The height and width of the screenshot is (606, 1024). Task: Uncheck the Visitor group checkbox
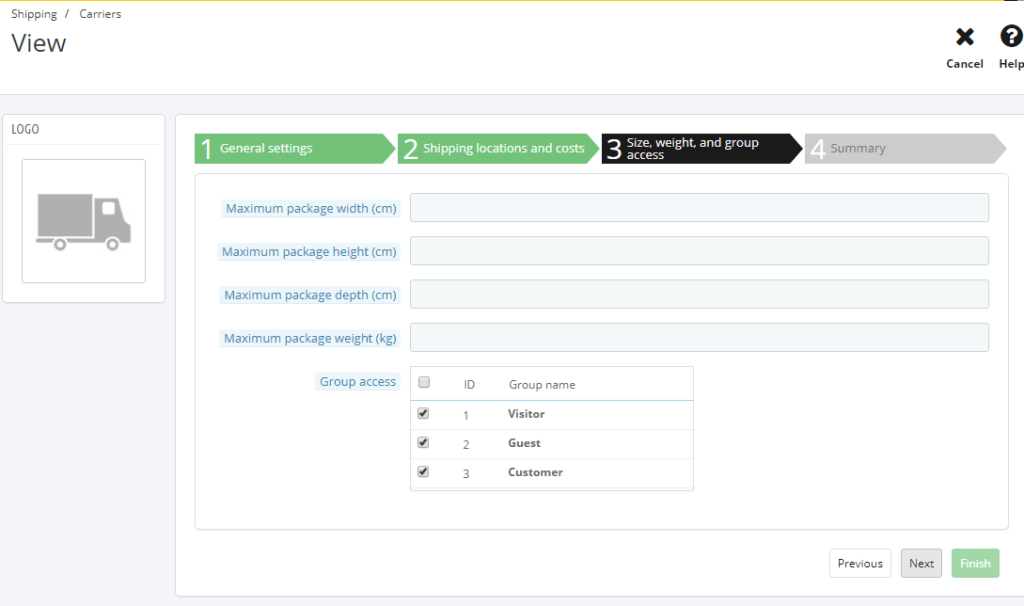pyautogui.click(x=423, y=413)
